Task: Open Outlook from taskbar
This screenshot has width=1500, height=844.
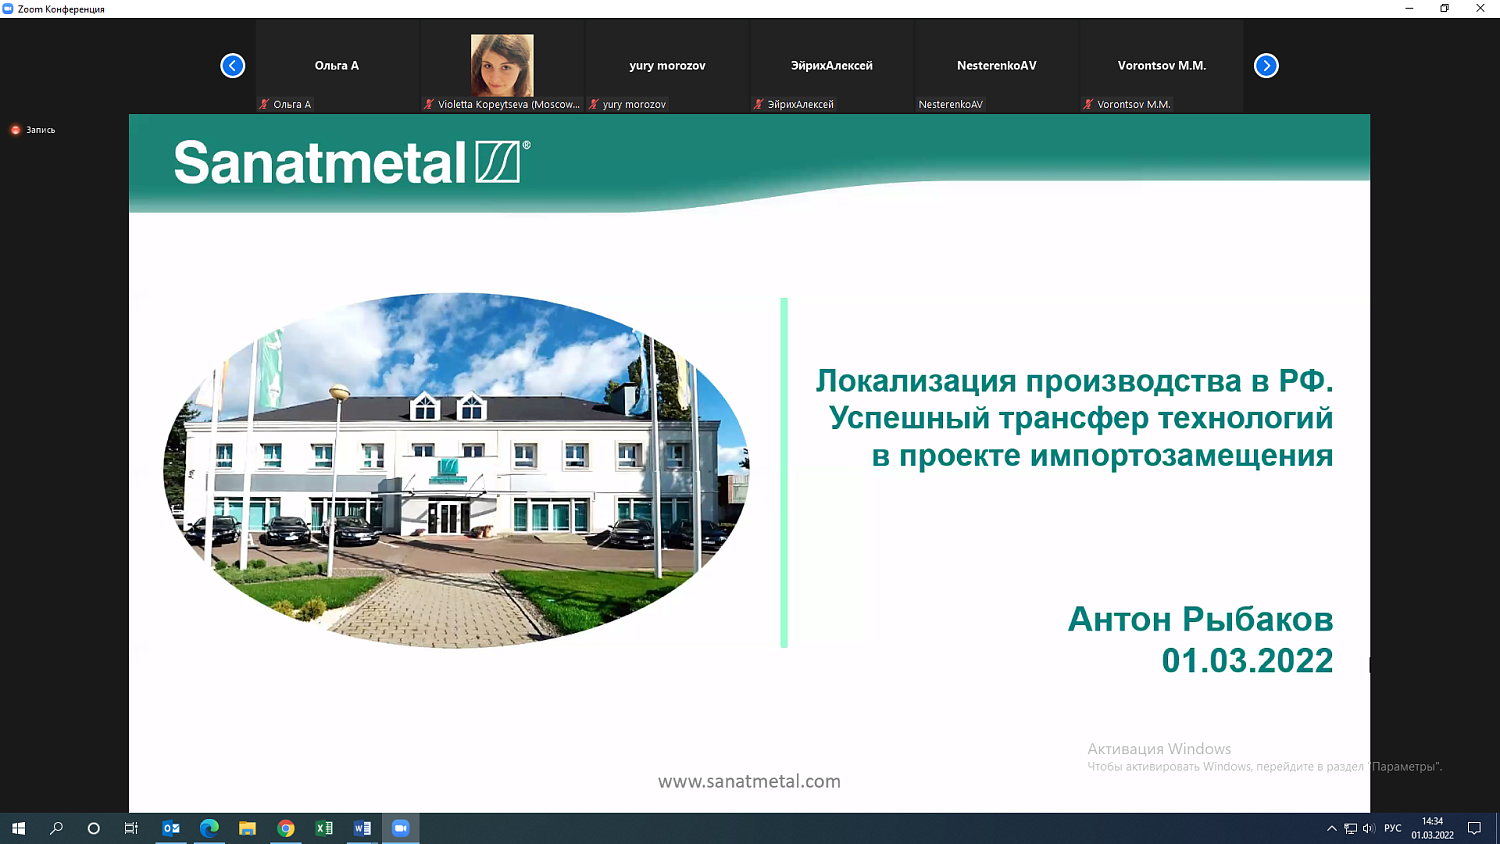Action: pyautogui.click(x=171, y=828)
